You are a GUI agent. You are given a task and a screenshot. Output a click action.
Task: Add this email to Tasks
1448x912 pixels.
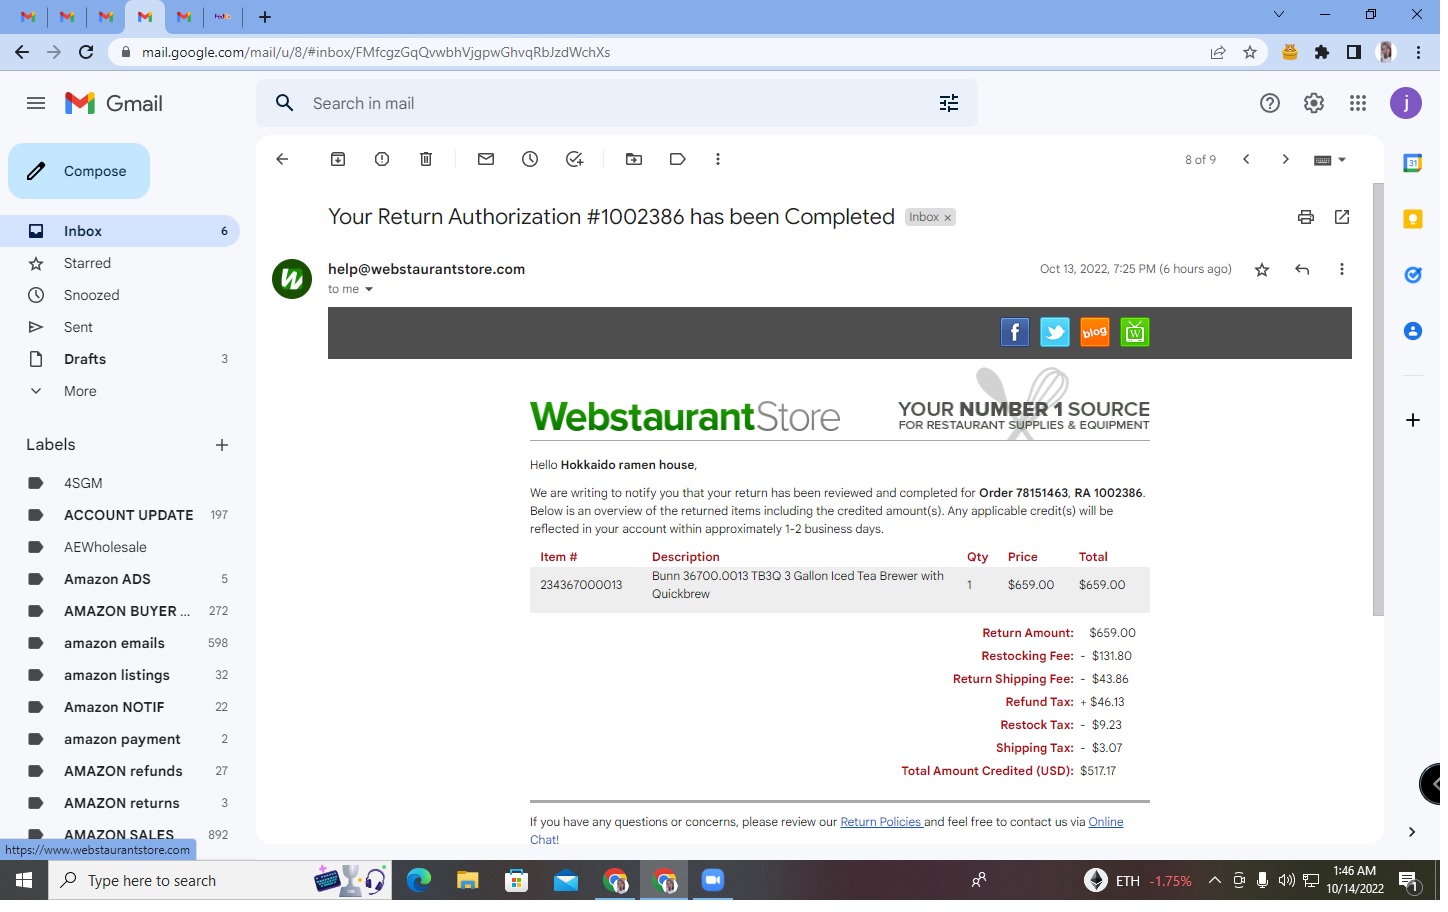point(574,159)
